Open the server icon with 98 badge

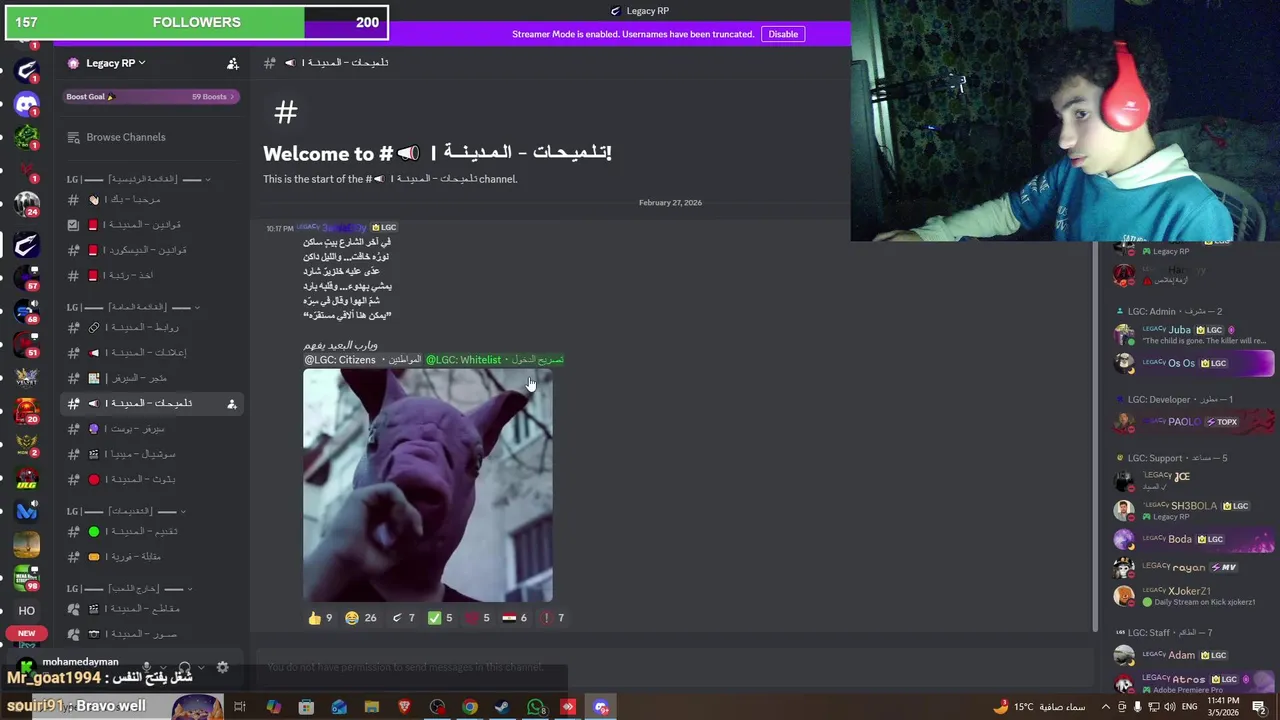(x=27, y=578)
